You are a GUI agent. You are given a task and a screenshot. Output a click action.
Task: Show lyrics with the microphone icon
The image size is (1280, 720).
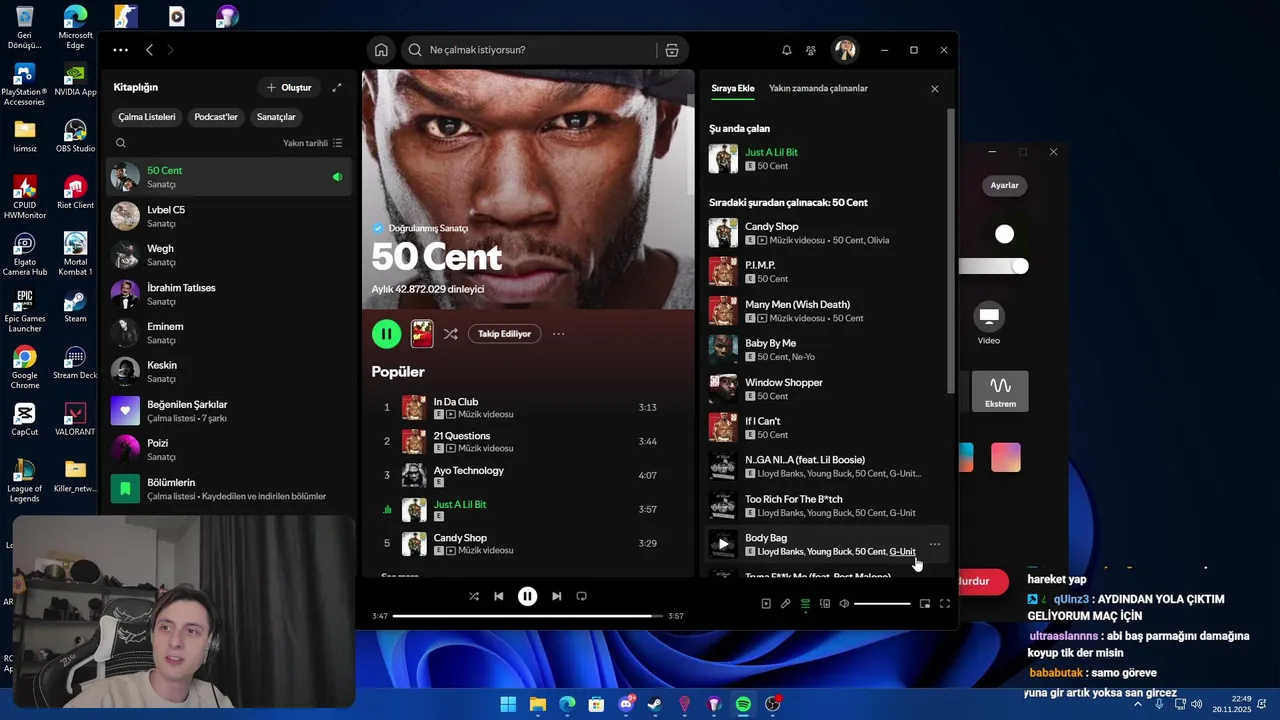(785, 604)
